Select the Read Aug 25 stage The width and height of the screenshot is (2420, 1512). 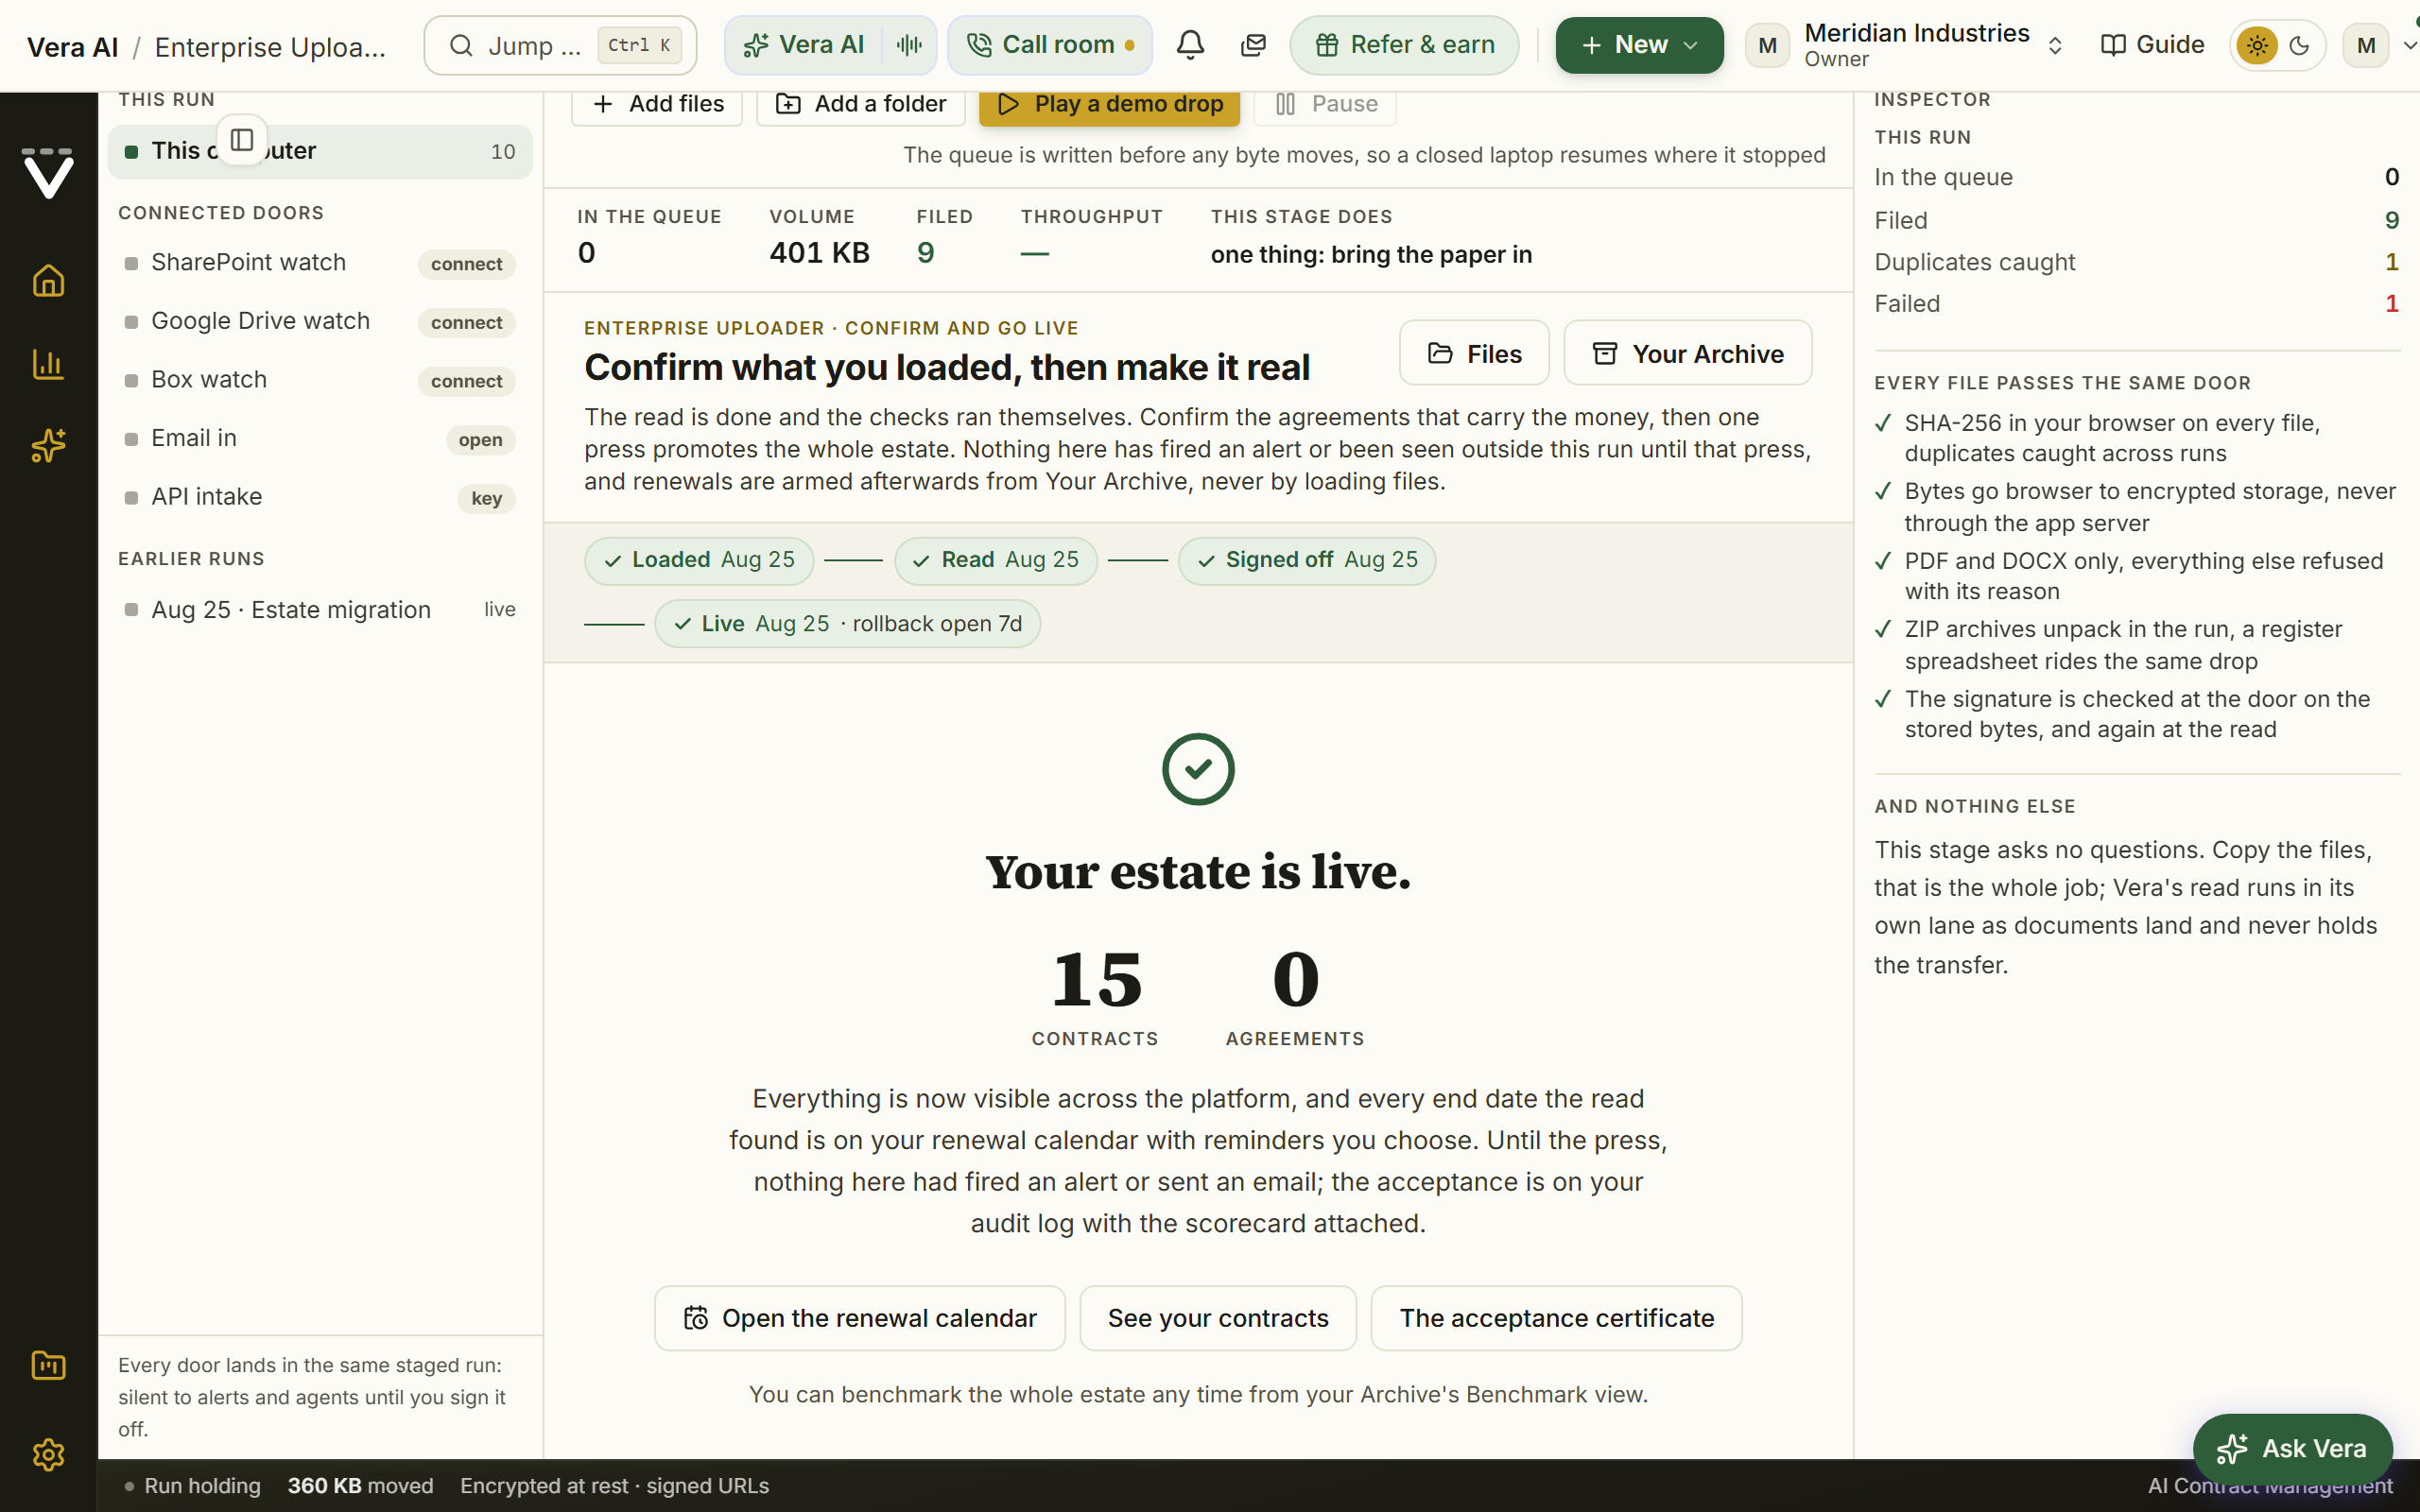pyautogui.click(x=995, y=560)
